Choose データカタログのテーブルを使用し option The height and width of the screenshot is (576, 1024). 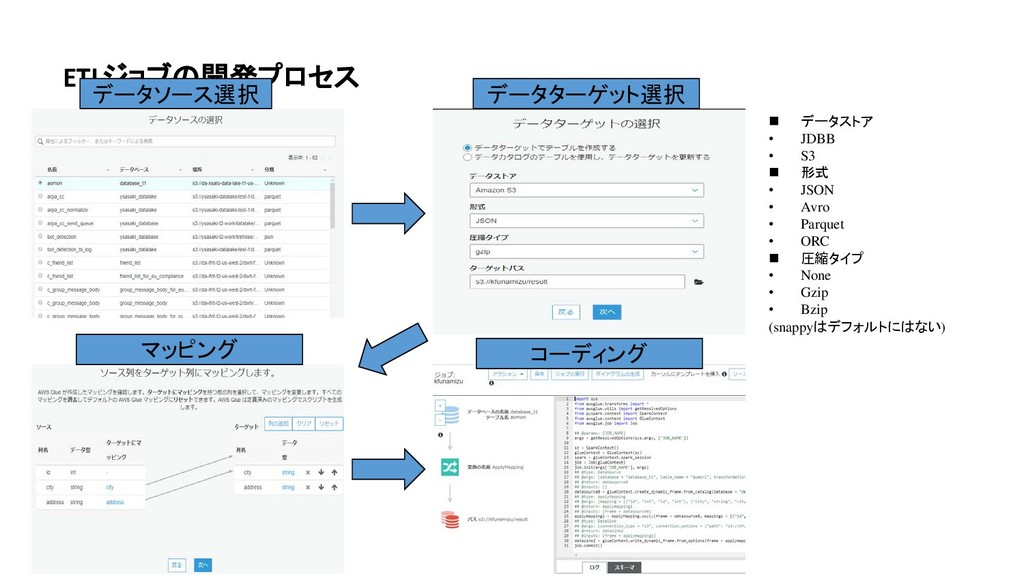click(x=467, y=157)
